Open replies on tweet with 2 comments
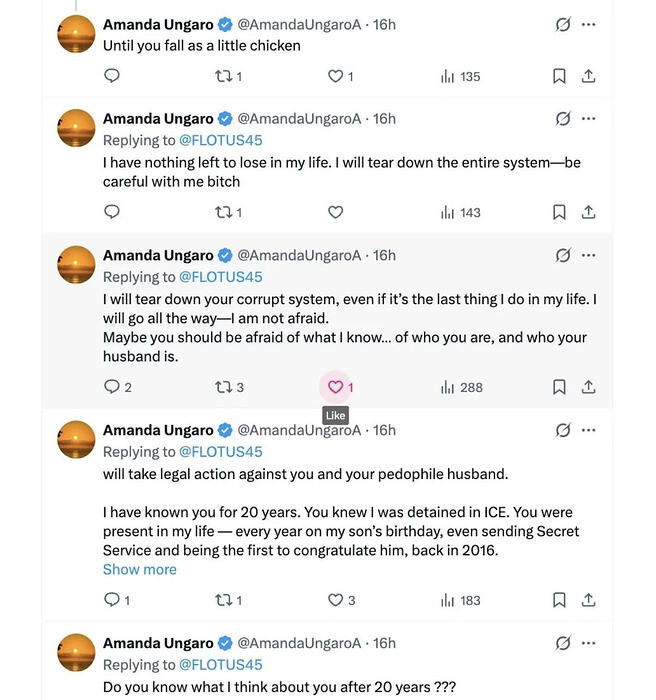 [x=117, y=387]
